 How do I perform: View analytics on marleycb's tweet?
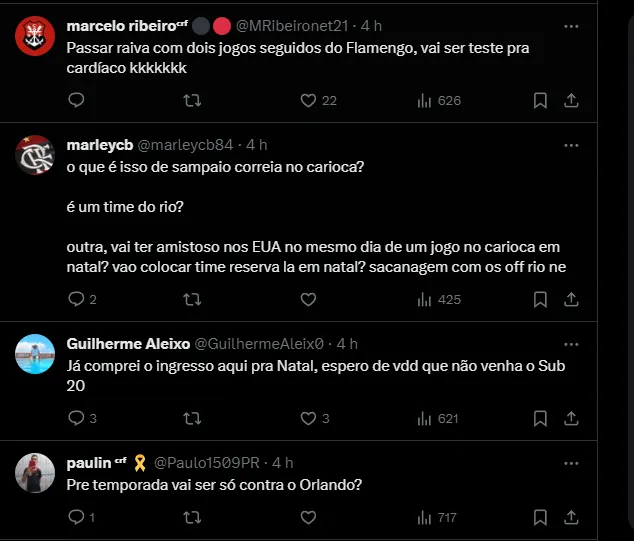pyautogui.click(x=424, y=299)
